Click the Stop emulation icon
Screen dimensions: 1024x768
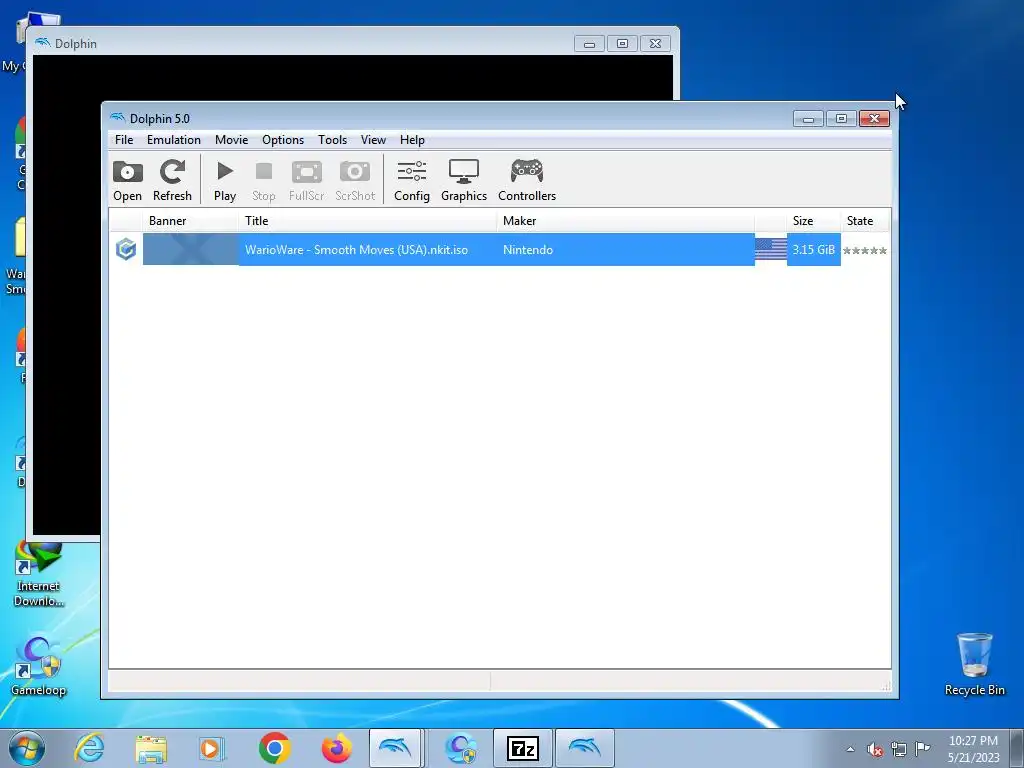(x=264, y=180)
